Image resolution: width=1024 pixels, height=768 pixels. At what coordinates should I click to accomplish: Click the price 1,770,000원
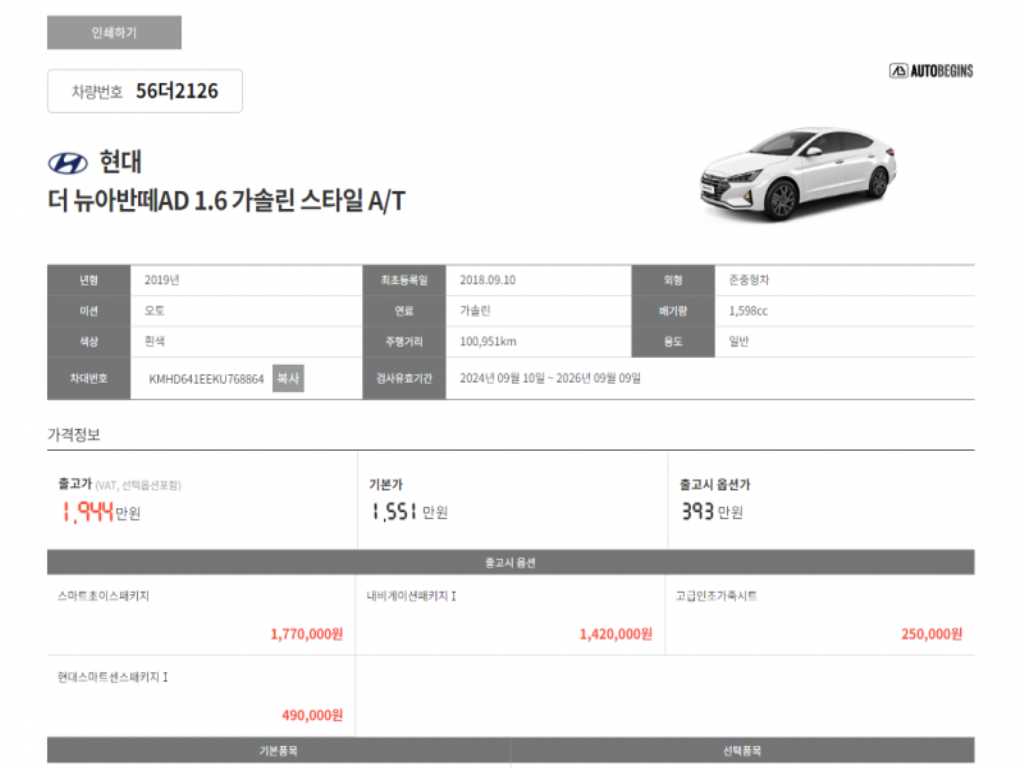pyautogui.click(x=306, y=634)
